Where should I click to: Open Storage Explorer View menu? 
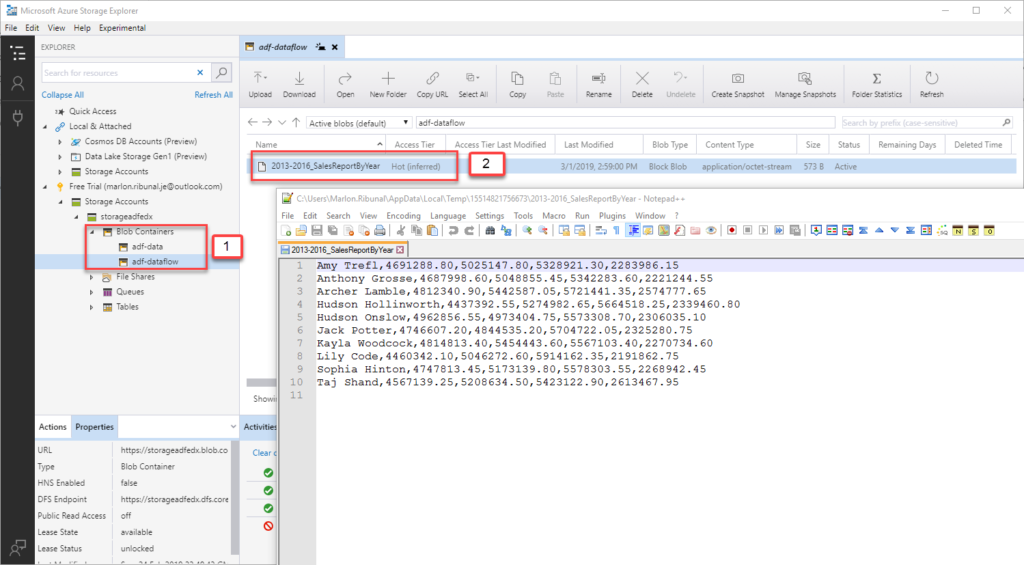56,28
